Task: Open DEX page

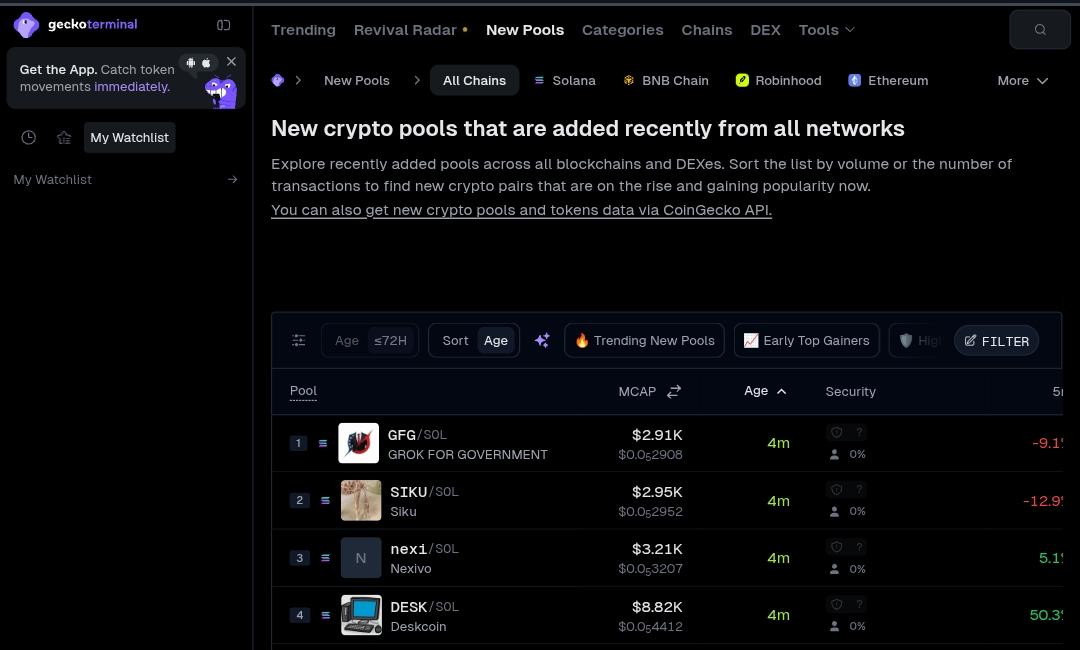Action: coord(765,30)
